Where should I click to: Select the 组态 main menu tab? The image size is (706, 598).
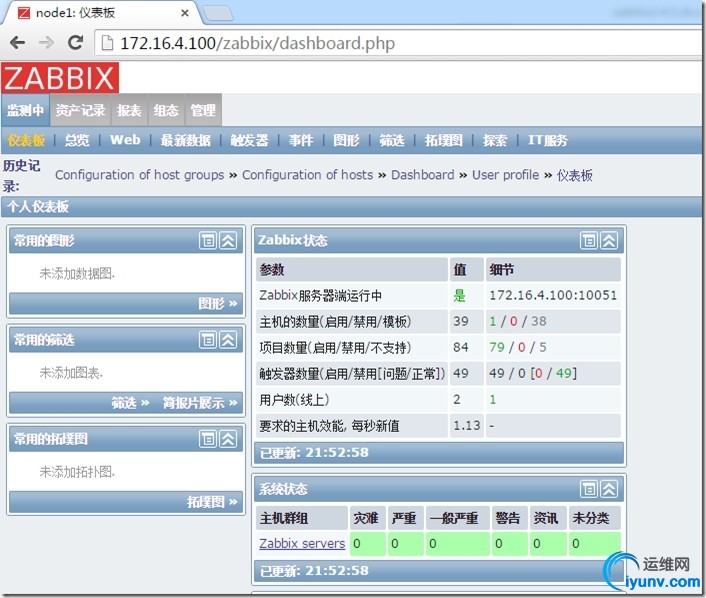[166, 110]
